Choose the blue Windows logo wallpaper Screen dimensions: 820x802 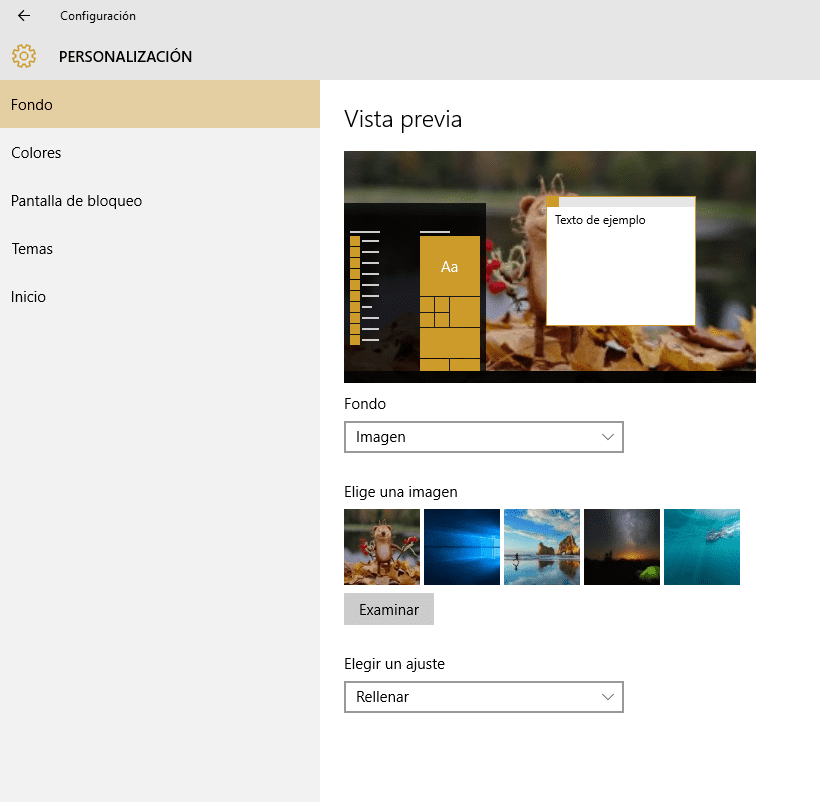[462, 547]
